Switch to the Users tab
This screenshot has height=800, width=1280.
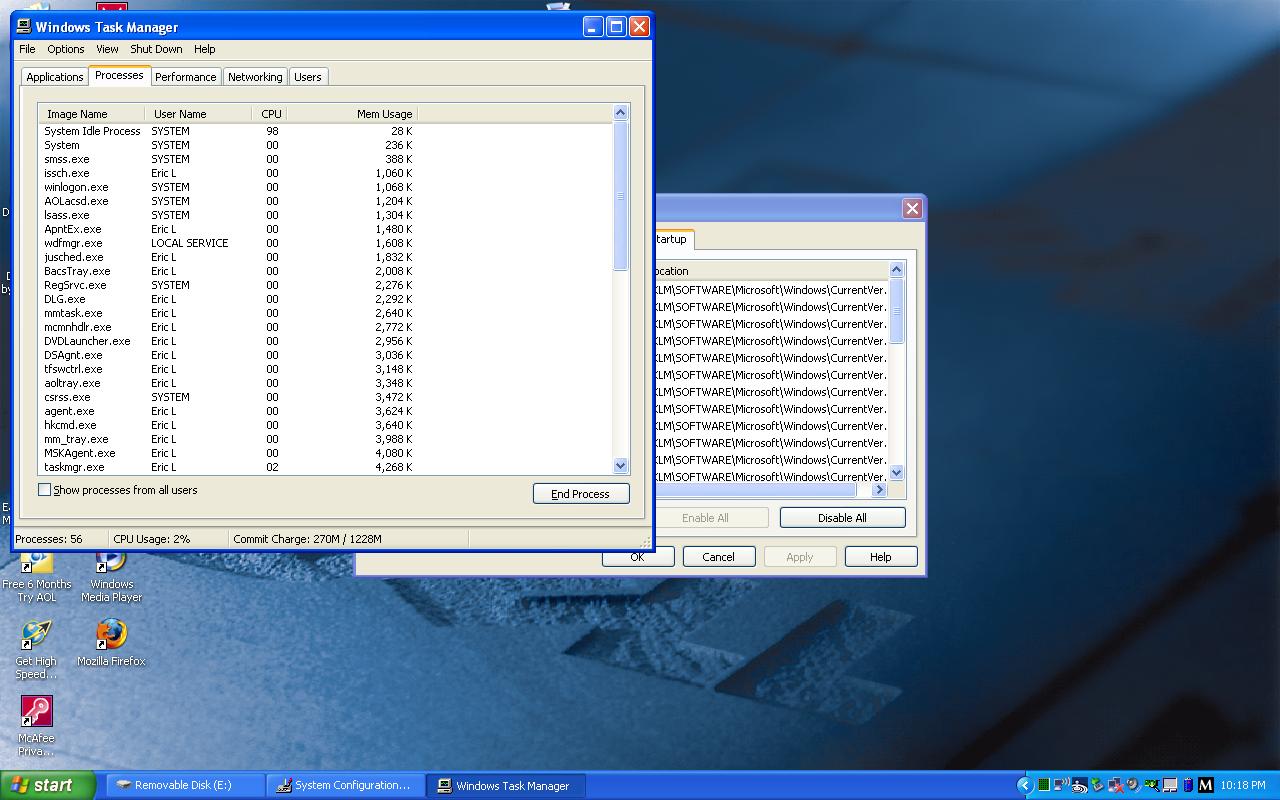click(x=308, y=77)
